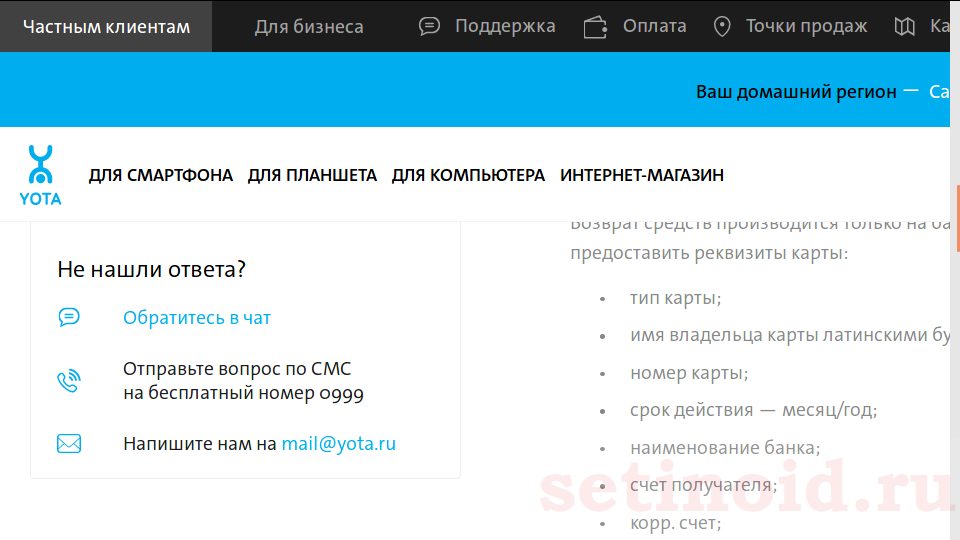Click the envelope icon beside Напишите нам
Viewport: 960px width, 540px height.
click(x=69, y=443)
